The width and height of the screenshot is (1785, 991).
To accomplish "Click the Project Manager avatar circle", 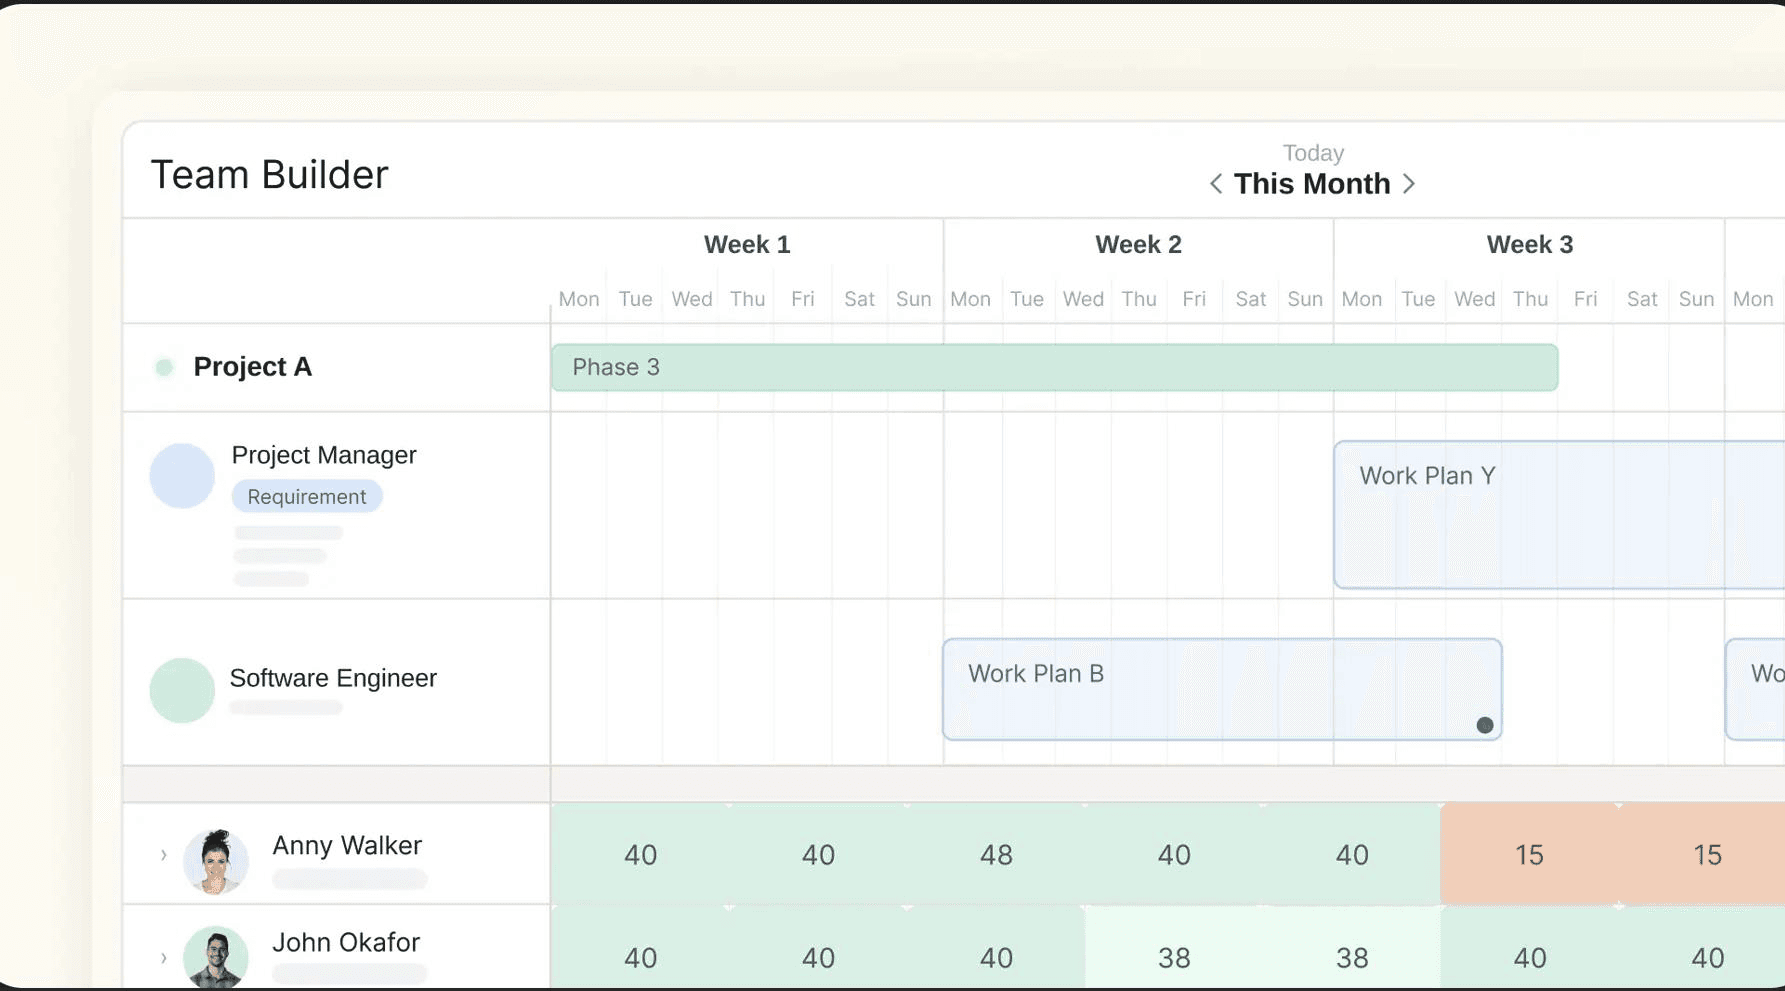I will (x=182, y=476).
